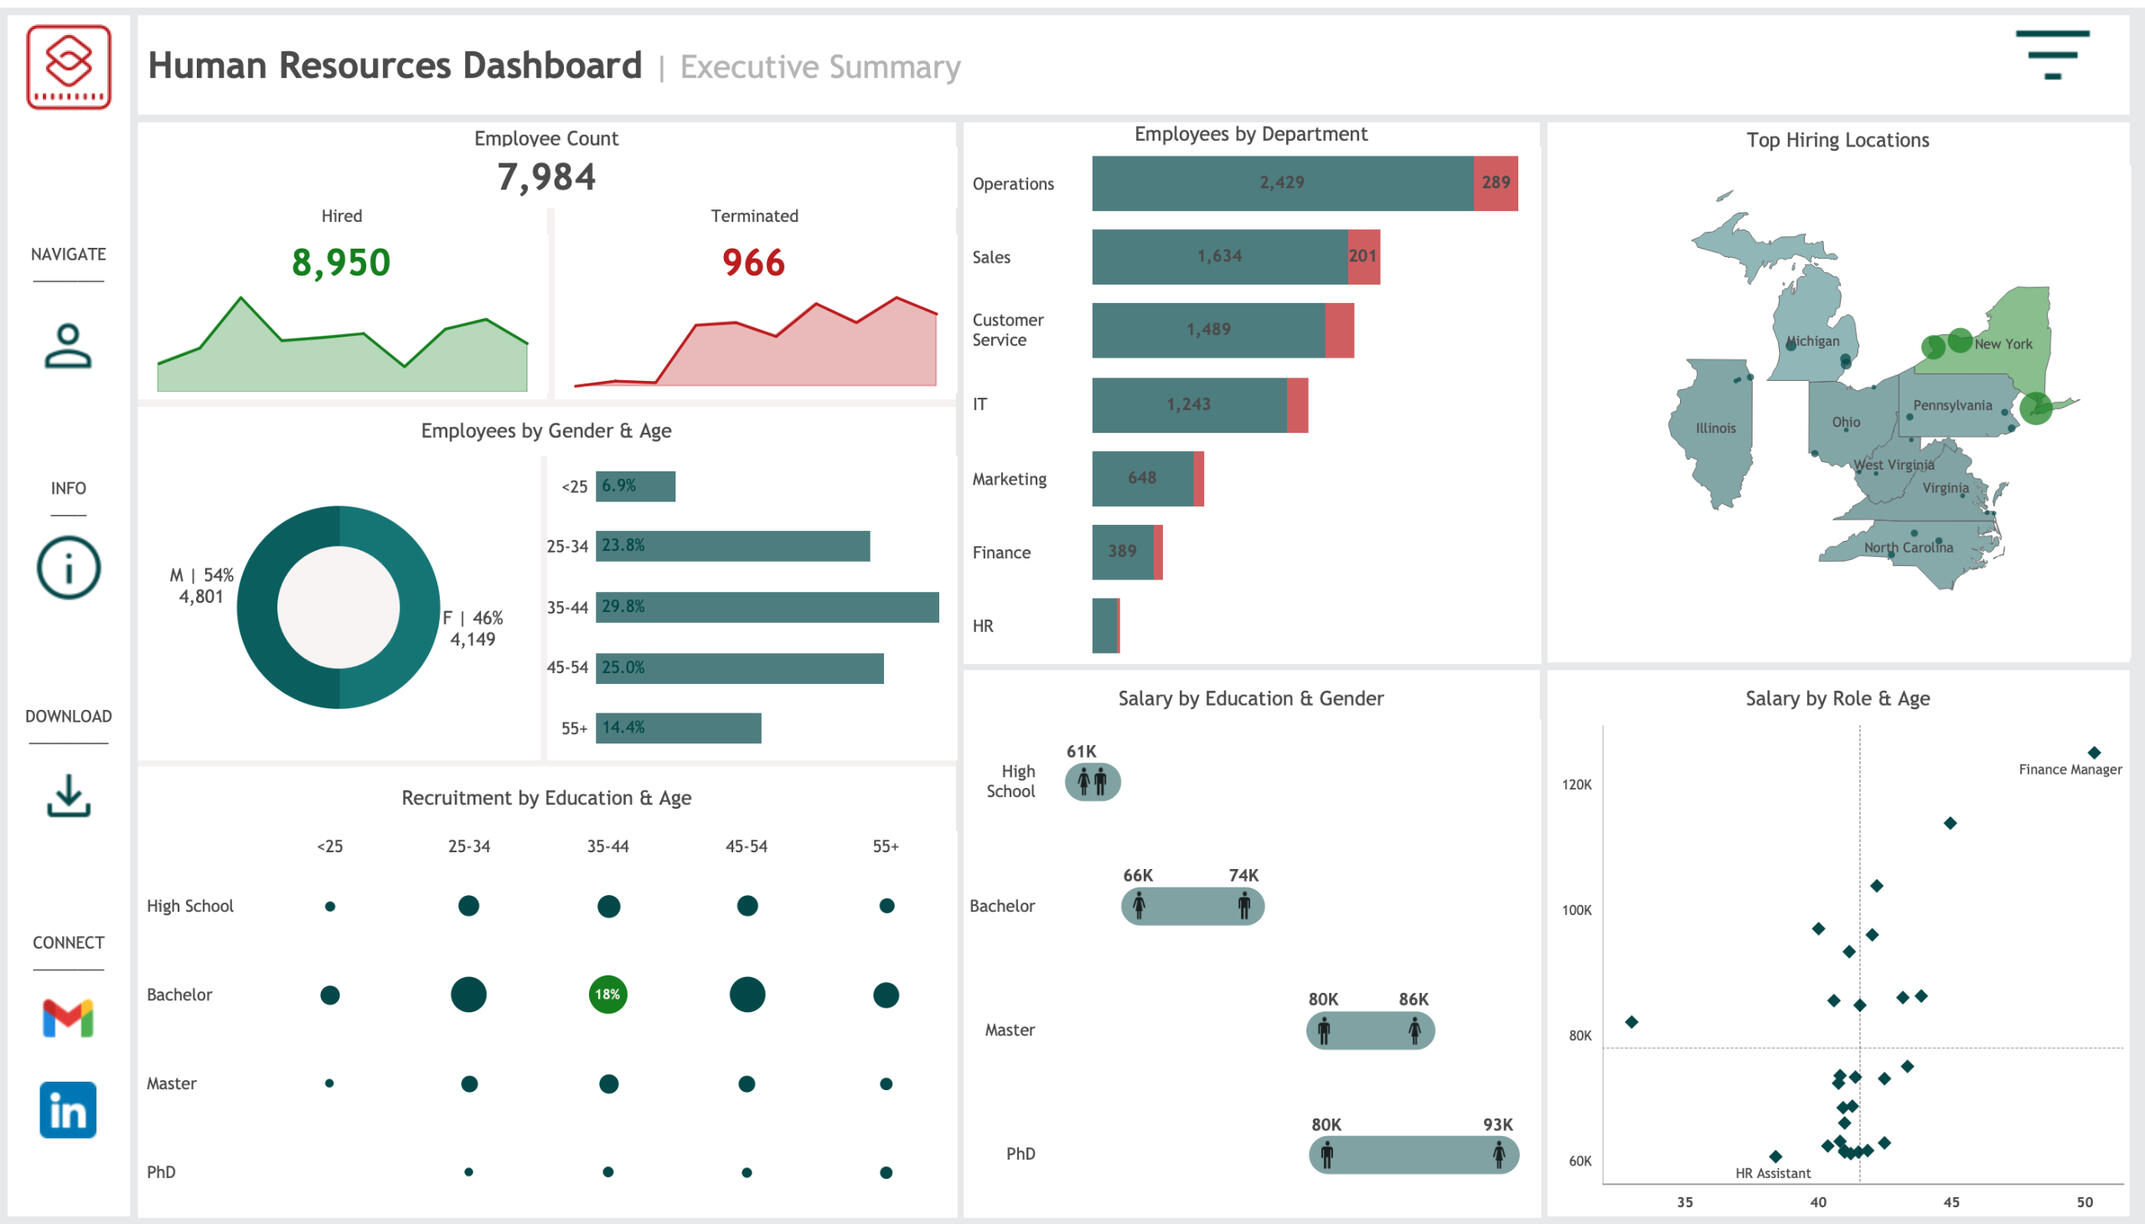Select the male segment of the donut

coord(258,607)
